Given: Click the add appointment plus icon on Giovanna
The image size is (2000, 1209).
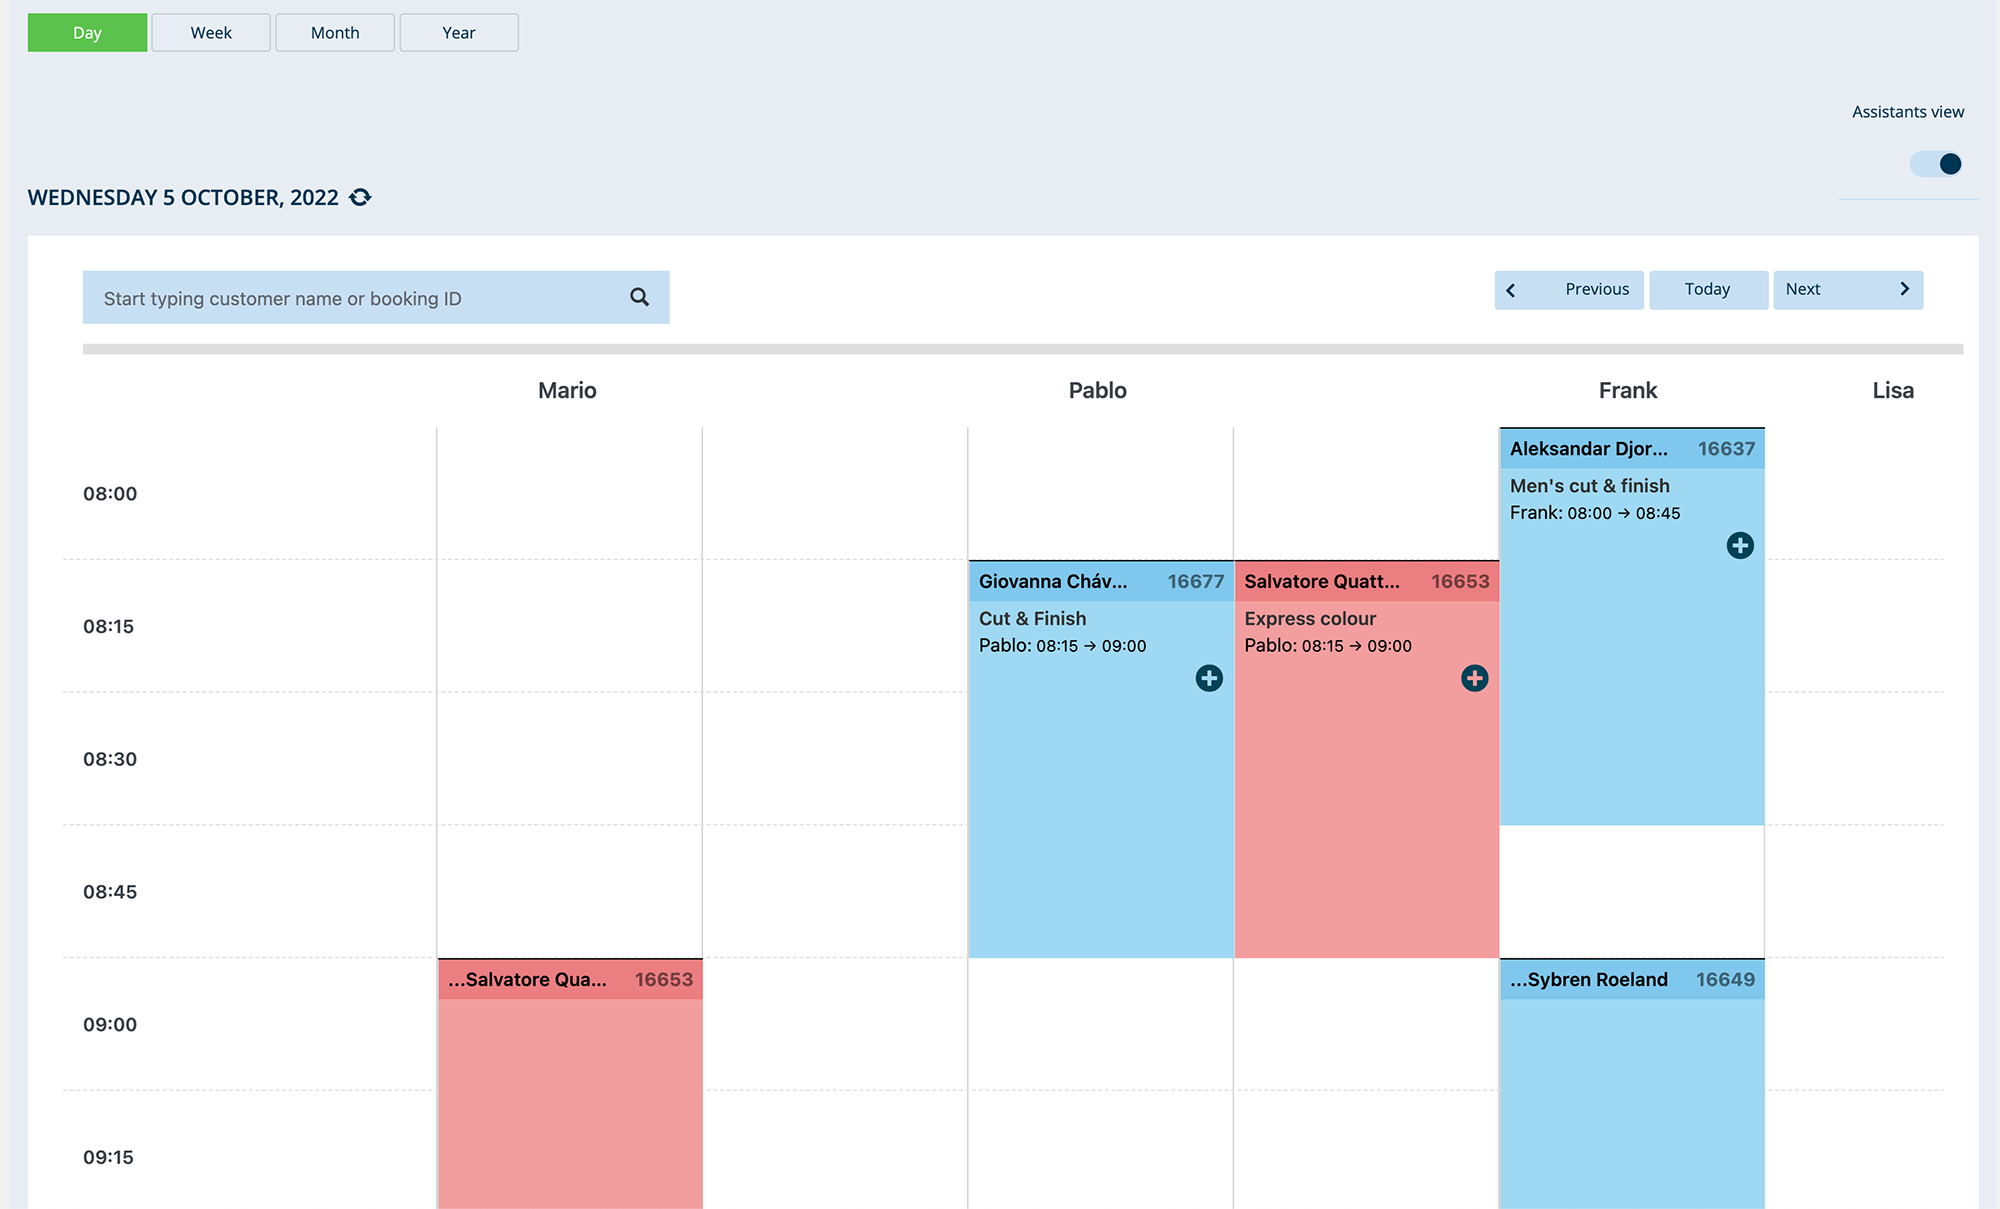Looking at the screenshot, I should coord(1207,677).
